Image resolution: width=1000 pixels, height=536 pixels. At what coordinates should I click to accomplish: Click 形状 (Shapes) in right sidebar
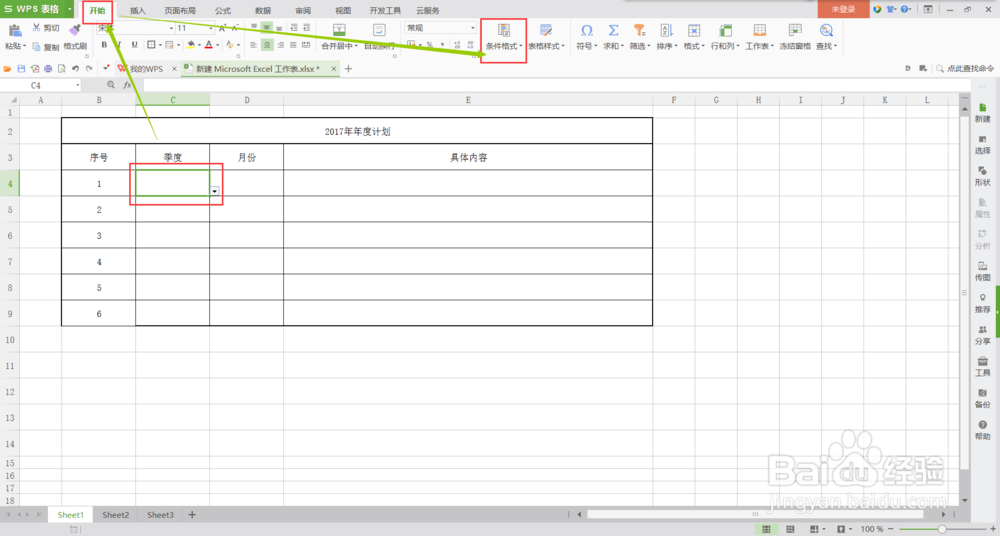pyautogui.click(x=982, y=176)
